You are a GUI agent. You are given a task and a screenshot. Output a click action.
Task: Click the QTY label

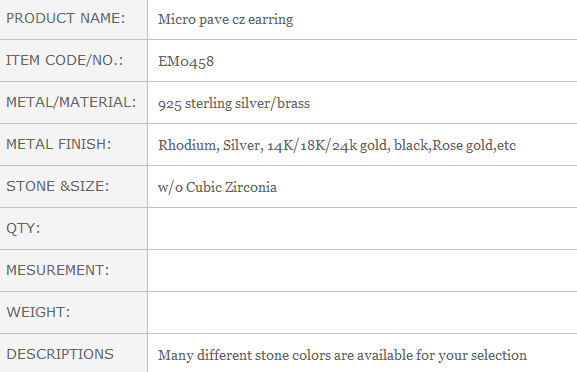[x=23, y=228]
